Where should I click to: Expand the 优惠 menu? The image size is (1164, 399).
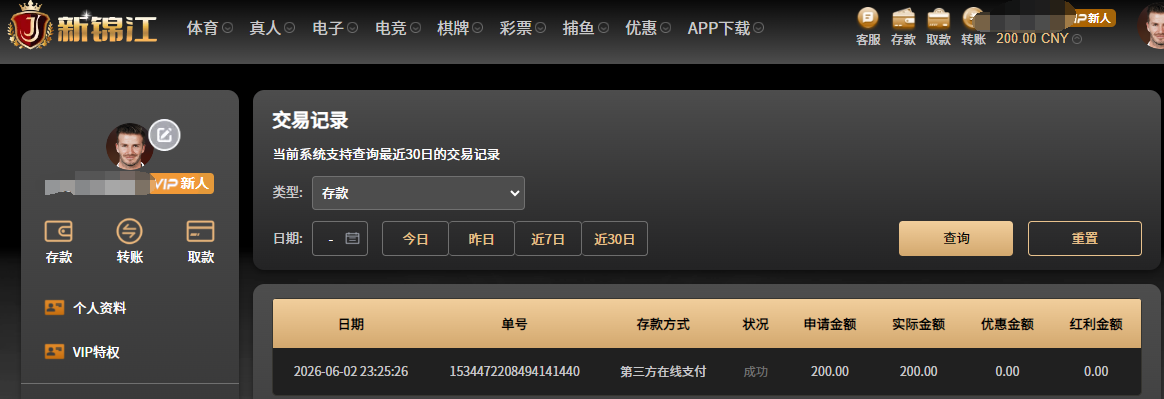click(x=649, y=28)
